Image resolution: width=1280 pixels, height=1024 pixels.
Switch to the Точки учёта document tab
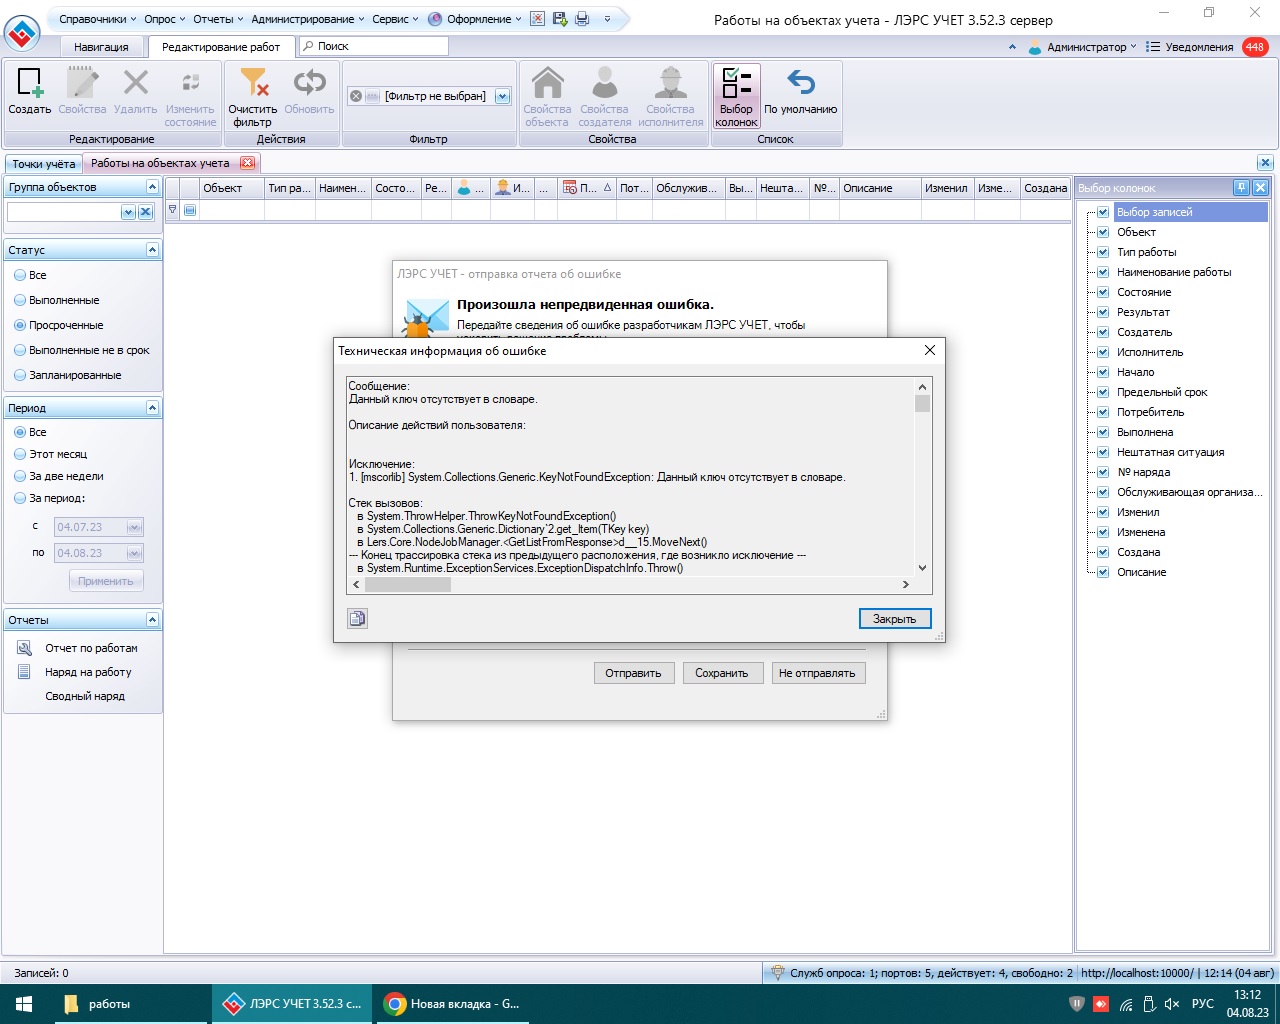pos(43,164)
